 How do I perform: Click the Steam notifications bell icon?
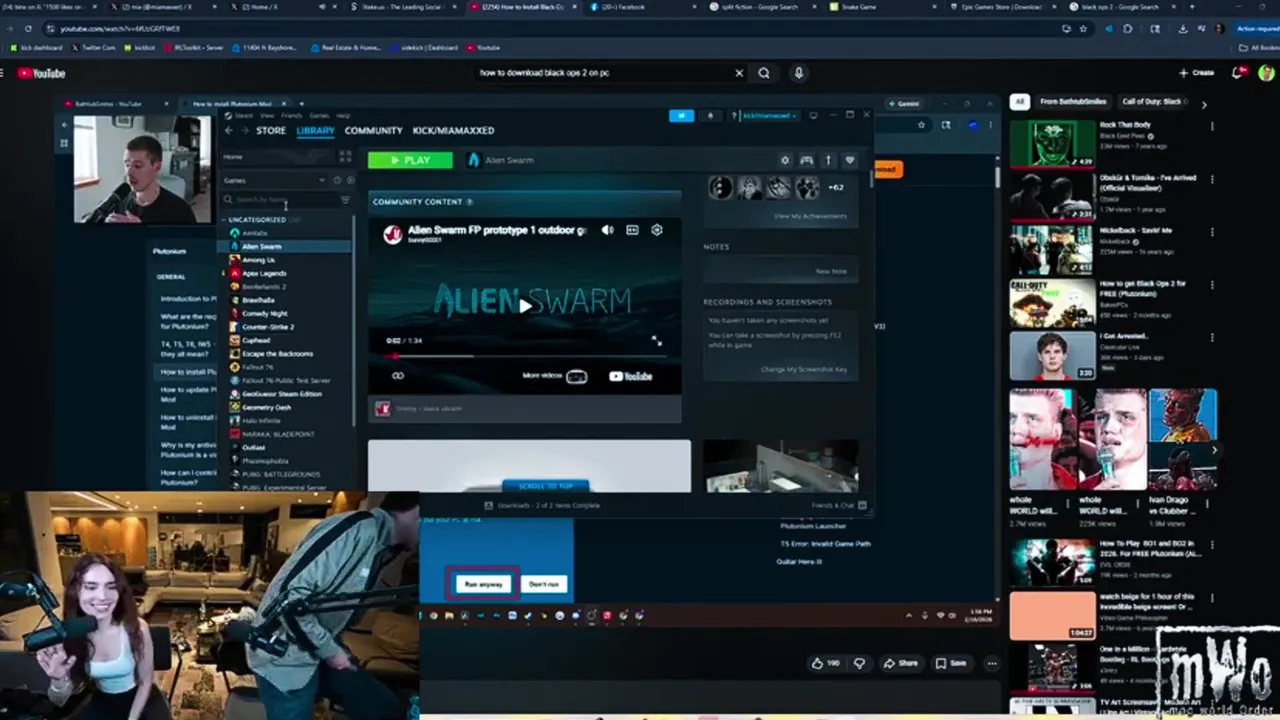[x=710, y=116]
